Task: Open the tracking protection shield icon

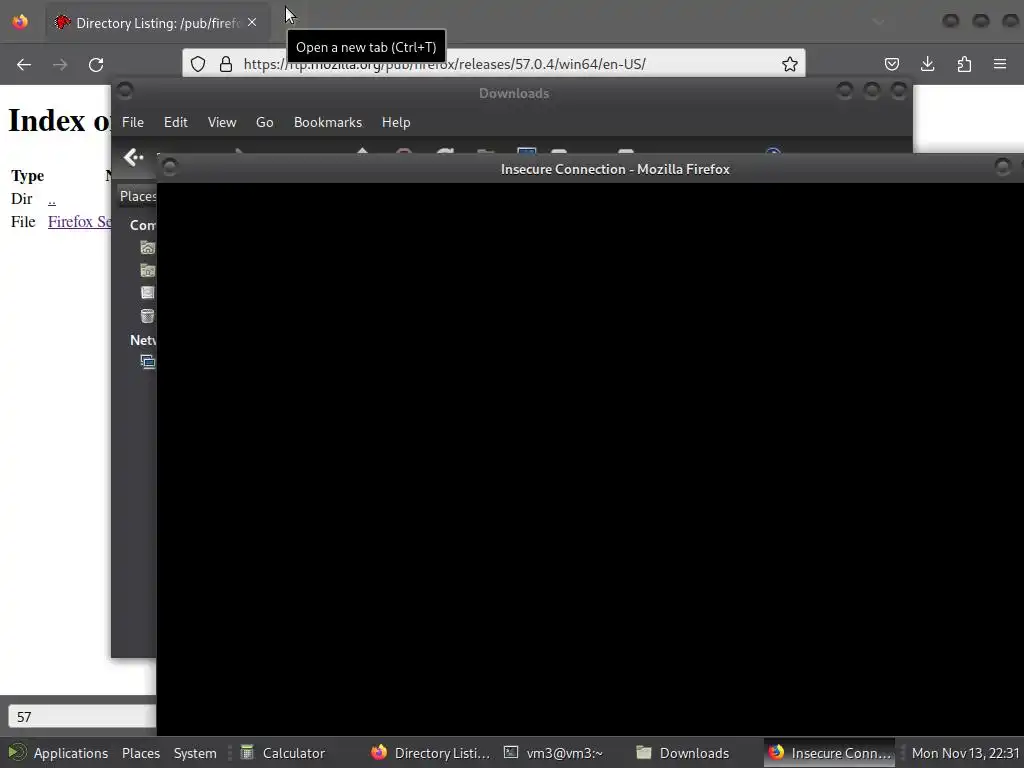Action: pos(198,64)
